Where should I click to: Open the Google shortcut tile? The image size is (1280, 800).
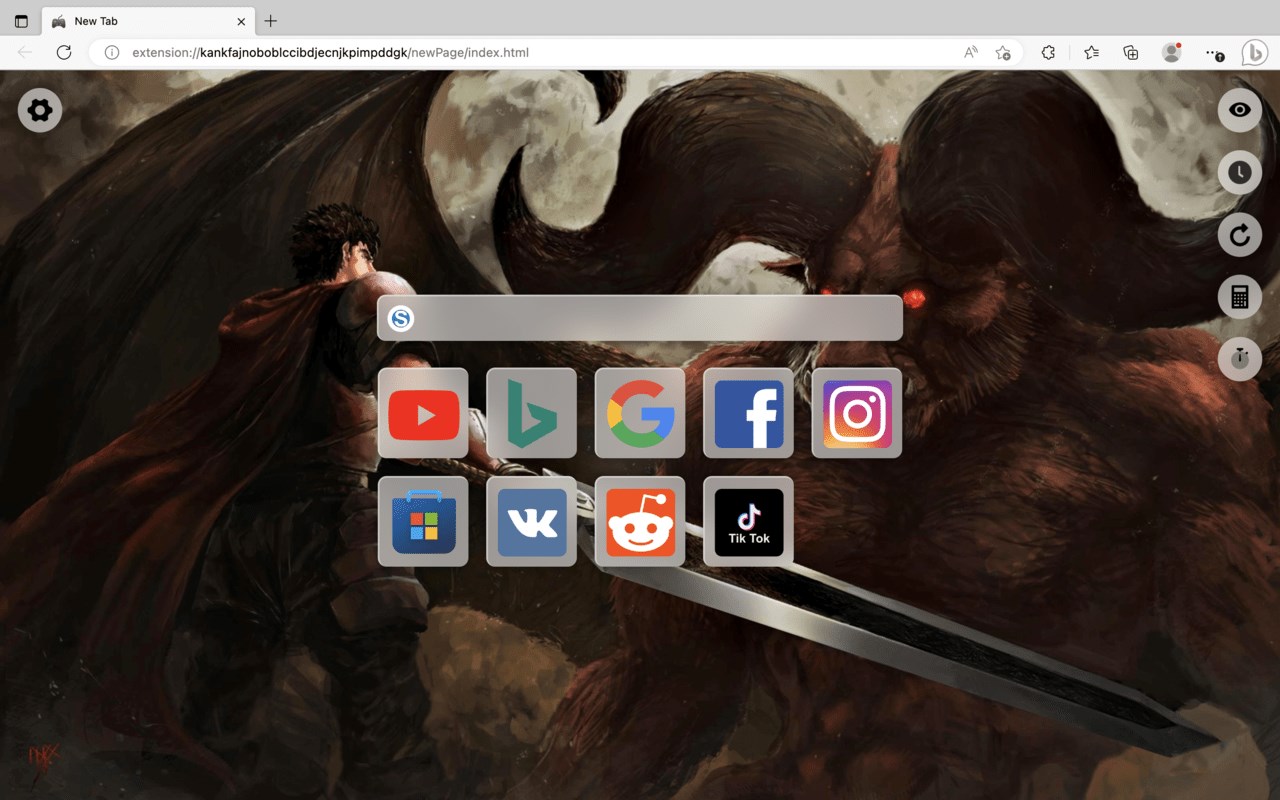[x=640, y=413]
